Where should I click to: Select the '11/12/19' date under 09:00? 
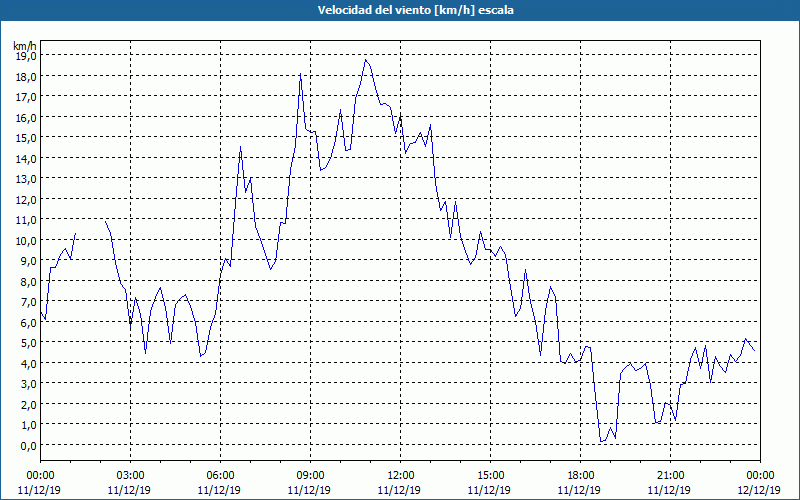[x=309, y=490]
